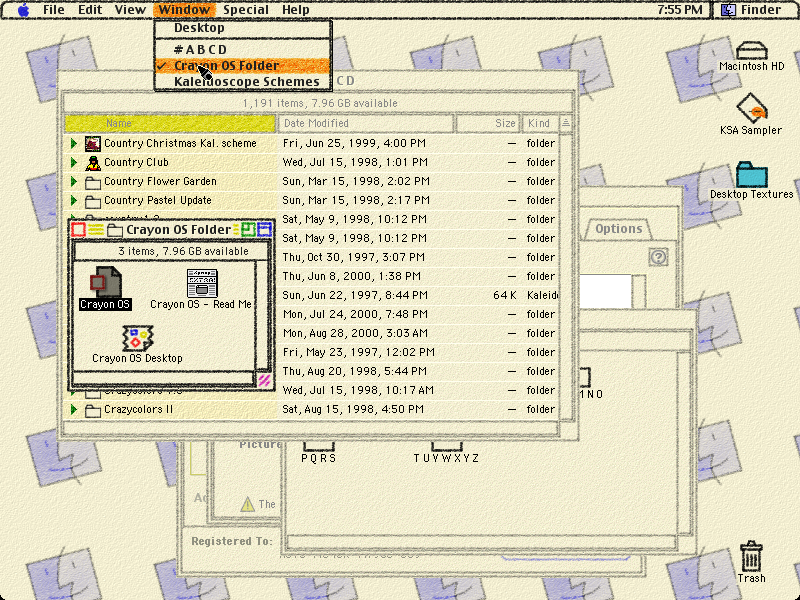Click the Crayon OS Folder window title text
This screenshot has width=800, height=600.
[x=179, y=230]
